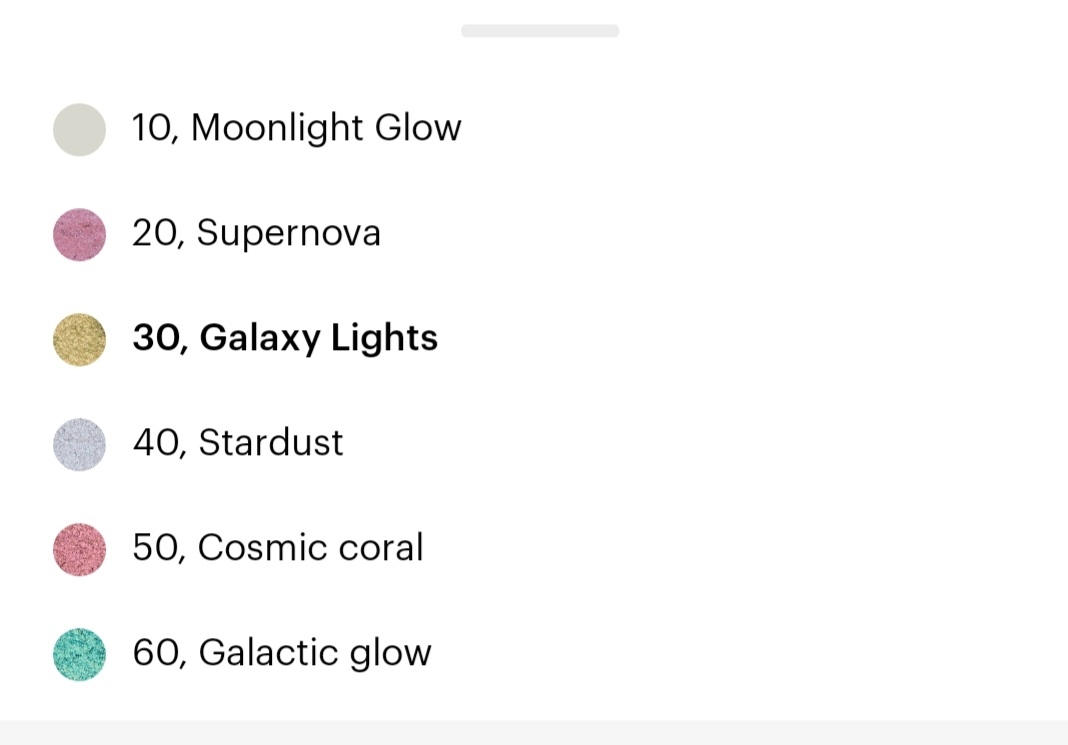Click the word 'Glow' in shade 10
The width and height of the screenshot is (1068, 745).
point(418,128)
